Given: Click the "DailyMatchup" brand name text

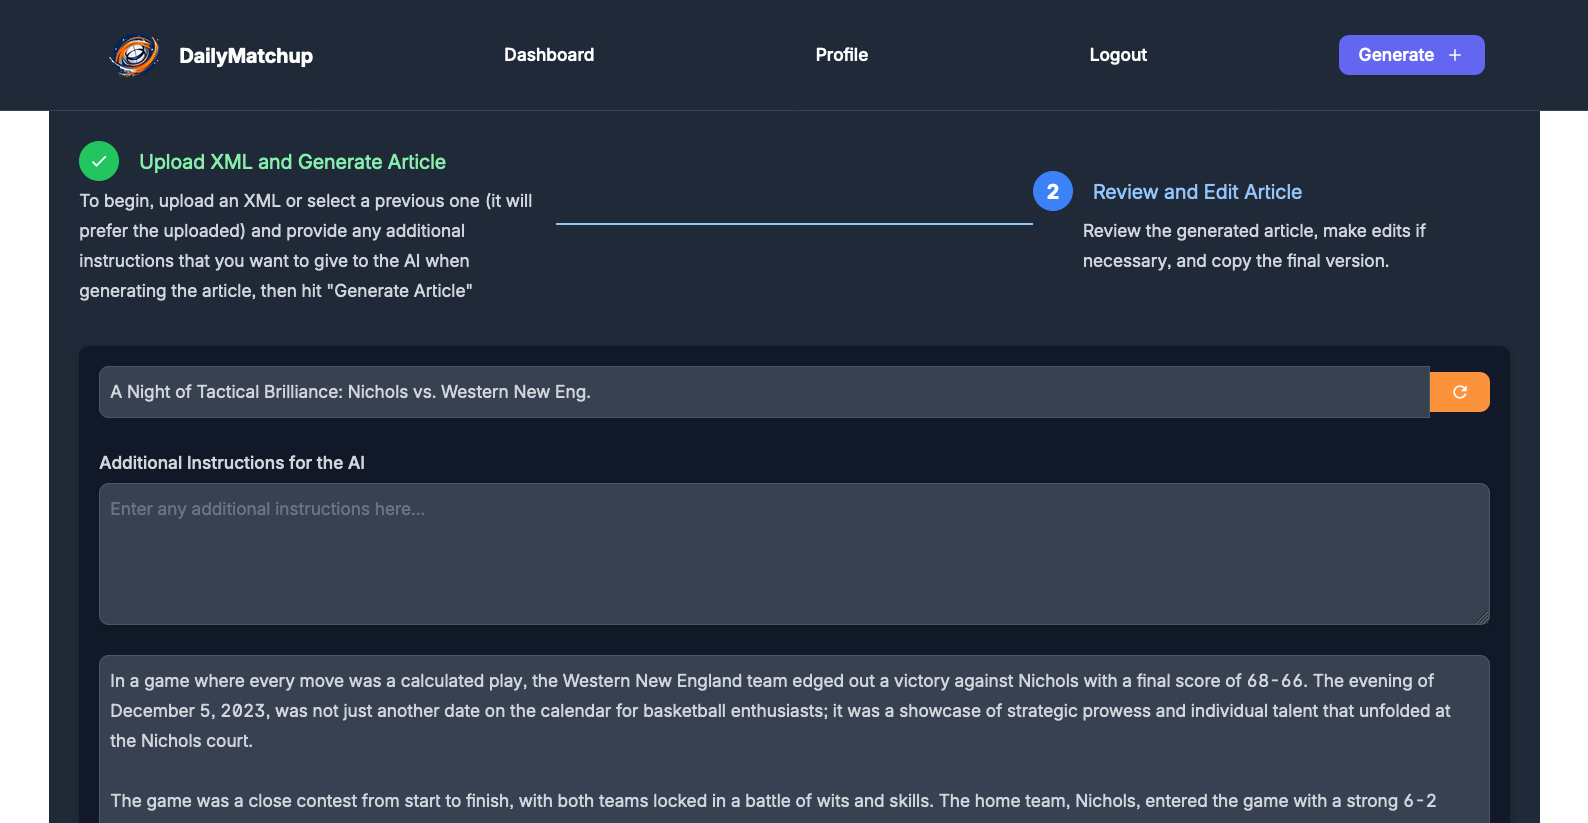Looking at the screenshot, I should (246, 56).
